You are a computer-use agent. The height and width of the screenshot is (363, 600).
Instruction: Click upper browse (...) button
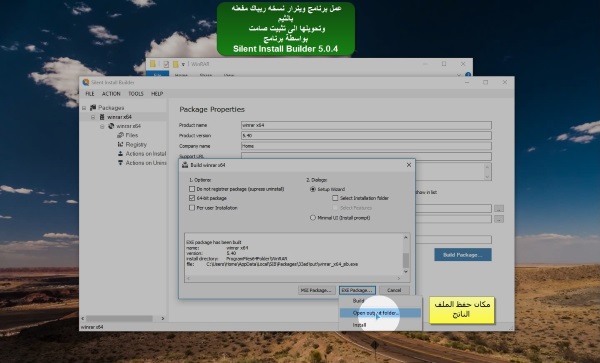click(499, 208)
